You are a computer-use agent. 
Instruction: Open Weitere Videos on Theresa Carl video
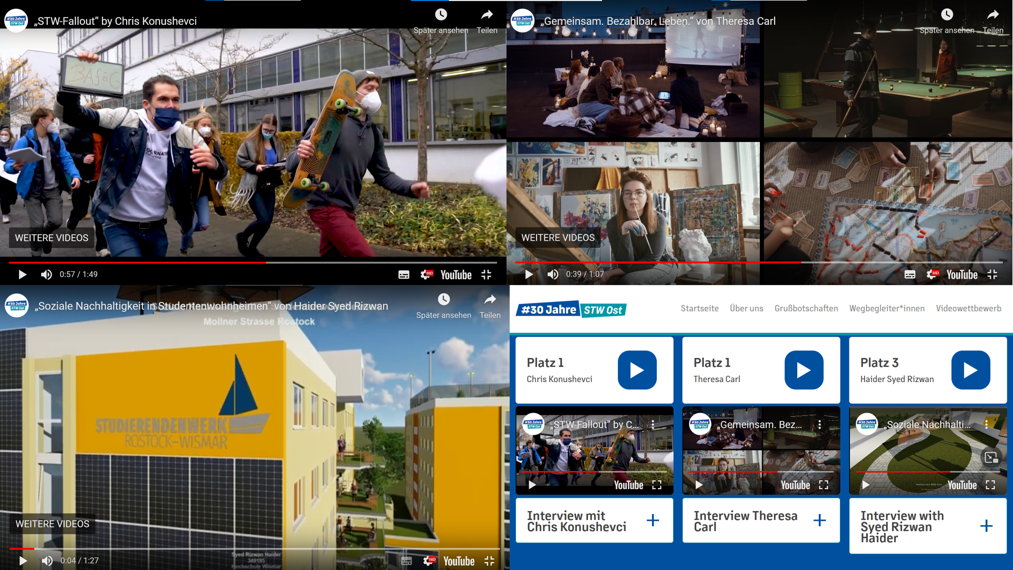click(558, 238)
